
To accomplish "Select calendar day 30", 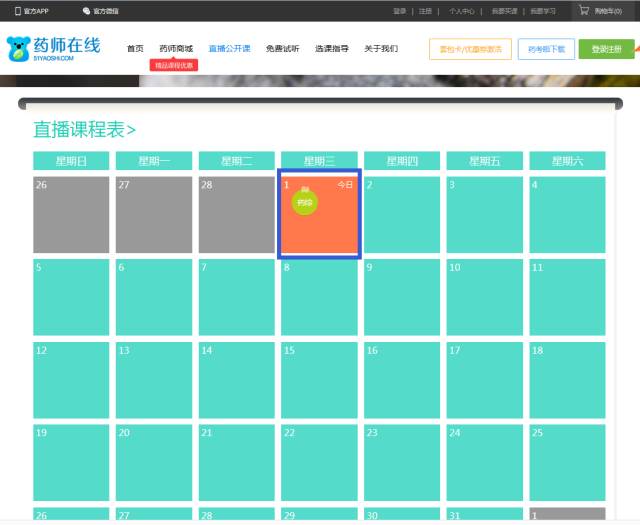I will click(x=402, y=514).
